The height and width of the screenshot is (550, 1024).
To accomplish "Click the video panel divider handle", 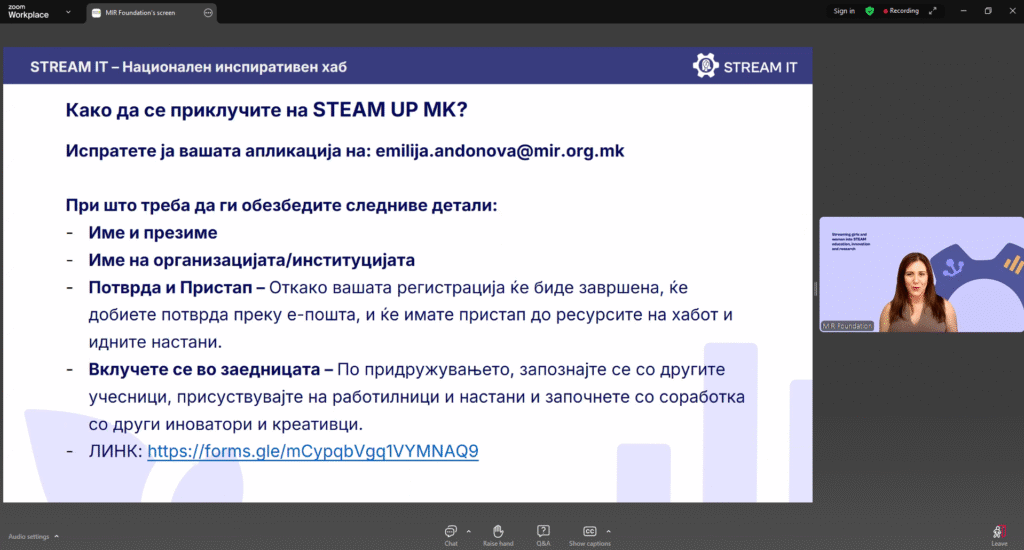I will point(816,288).
